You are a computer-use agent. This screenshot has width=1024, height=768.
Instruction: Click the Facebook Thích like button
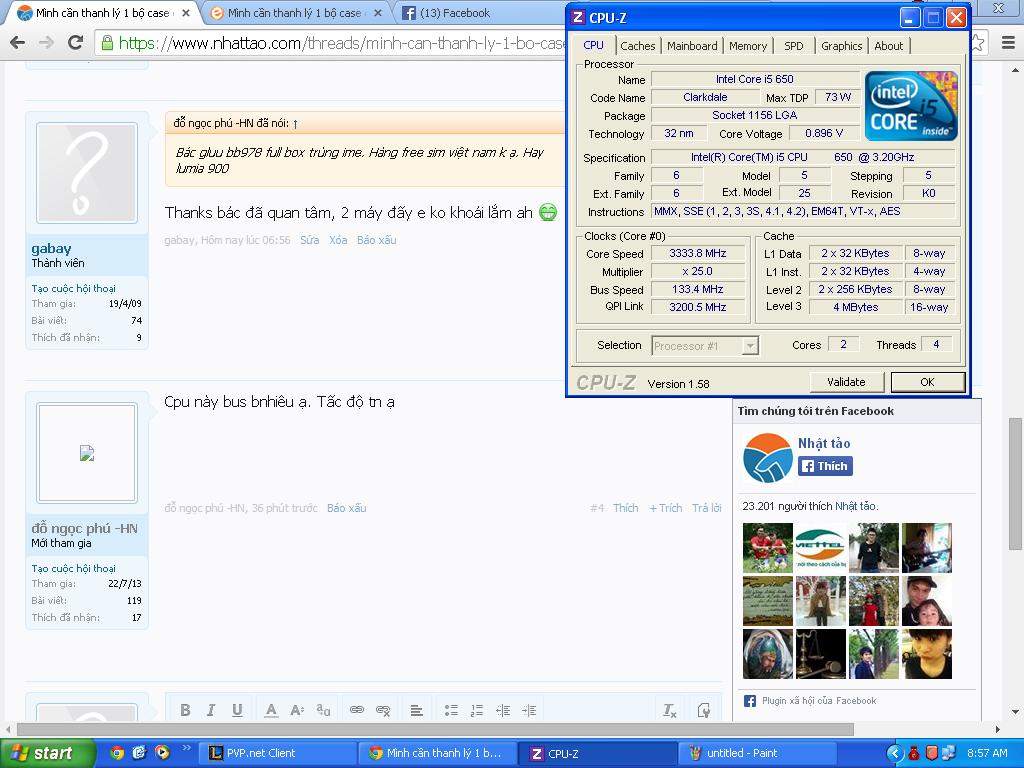point(825,466)
